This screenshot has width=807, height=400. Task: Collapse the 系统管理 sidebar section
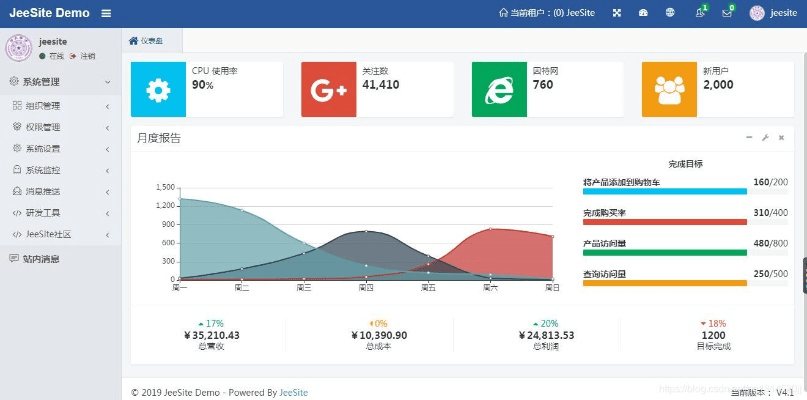pyautogui.click(x=60, y=82)
